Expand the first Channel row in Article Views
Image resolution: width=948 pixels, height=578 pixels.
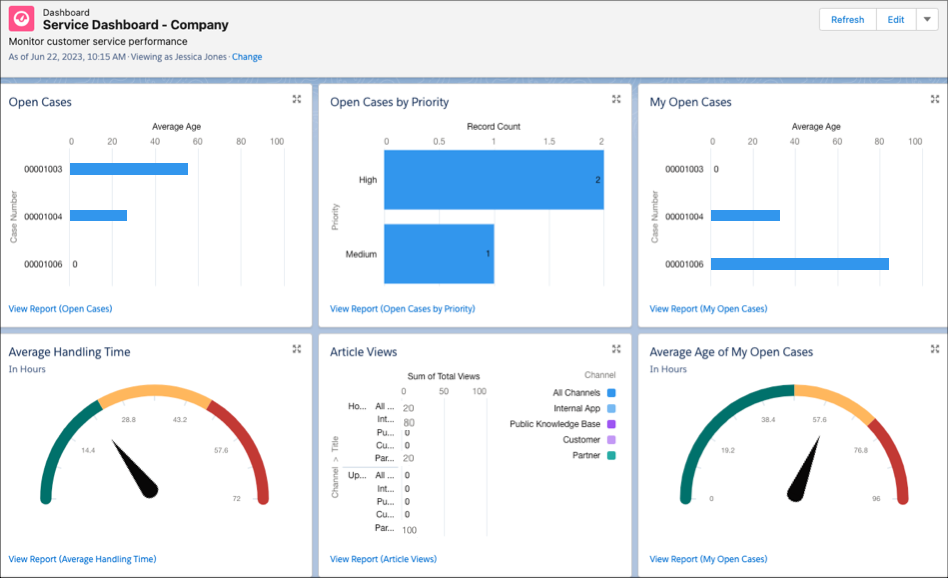click(x=357, y=405)
